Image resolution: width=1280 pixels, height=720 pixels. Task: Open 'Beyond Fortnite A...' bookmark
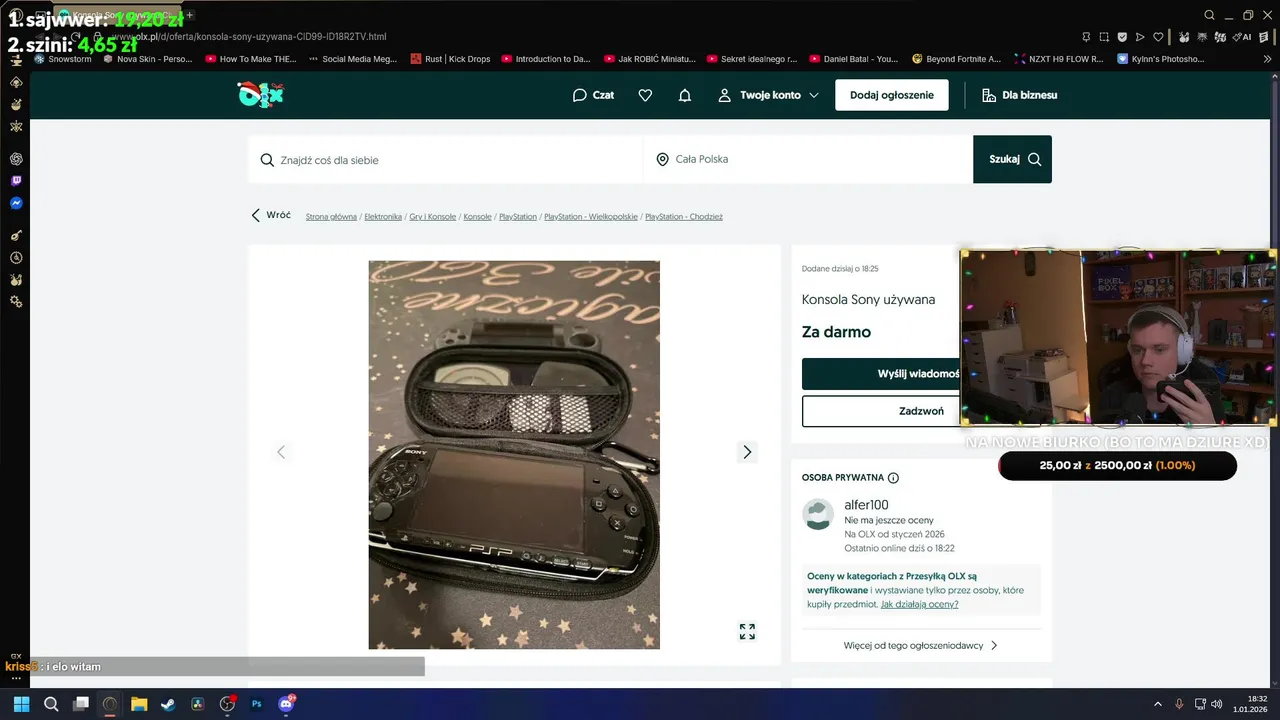(956, 59)
